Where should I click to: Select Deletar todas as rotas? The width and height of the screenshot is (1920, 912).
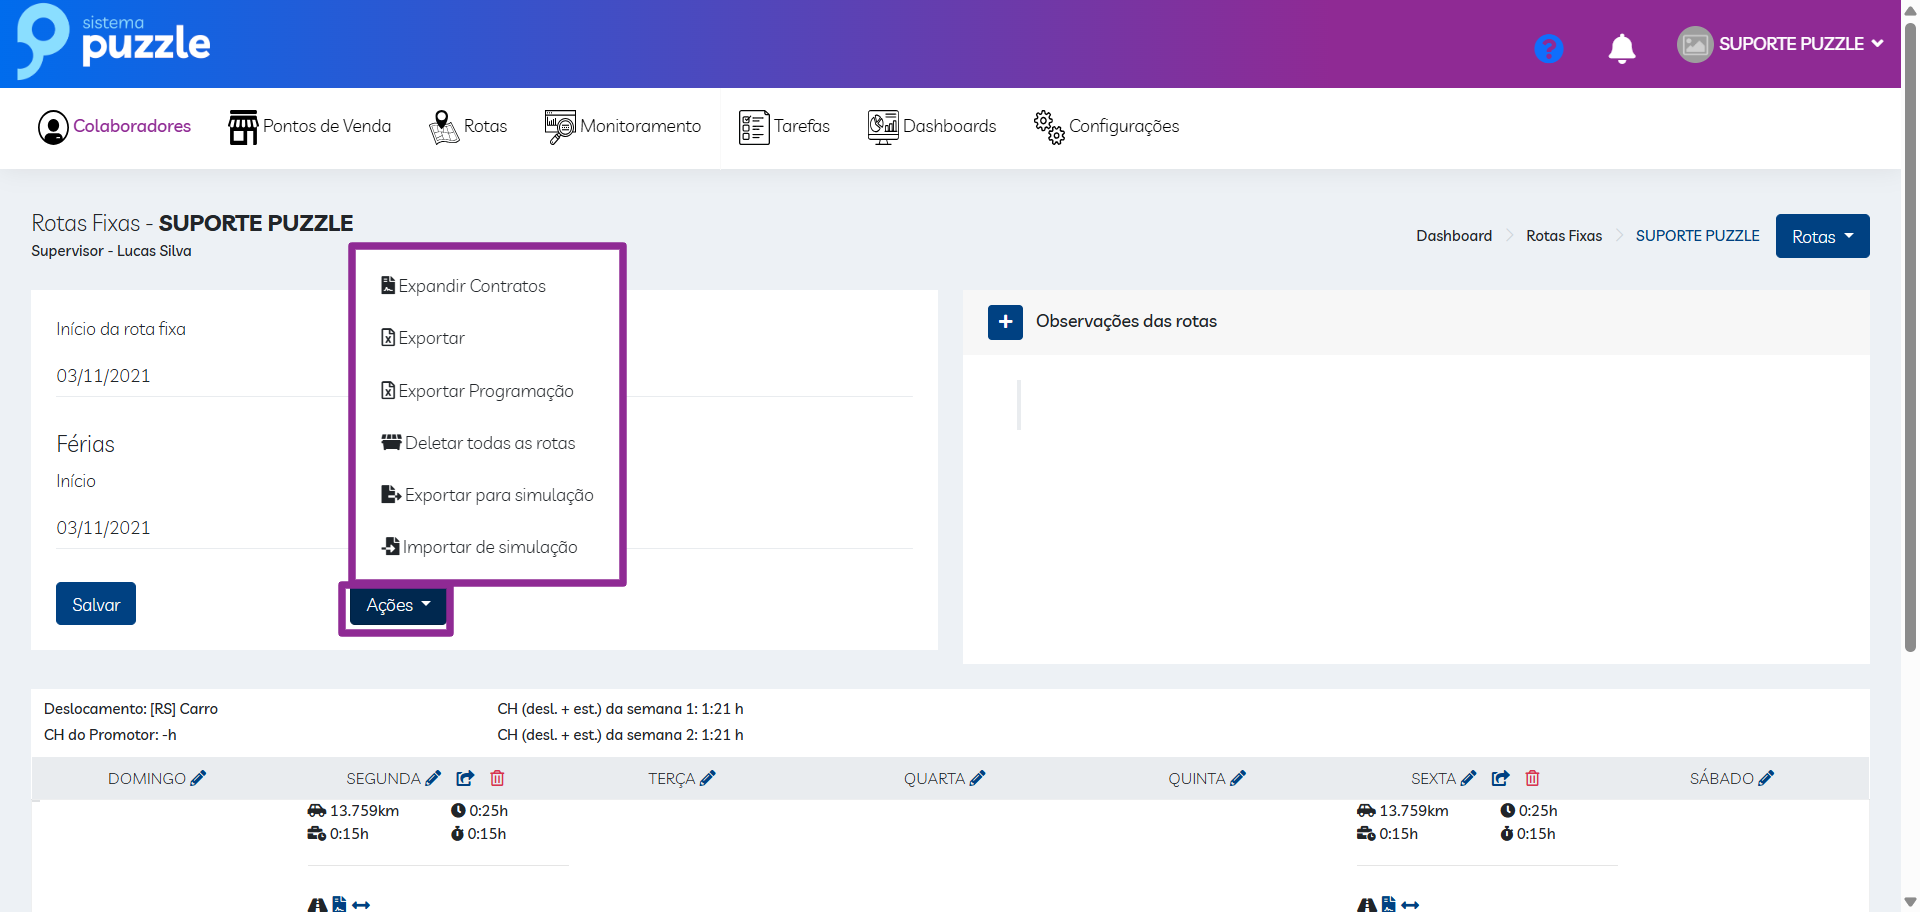click(489, 443)
